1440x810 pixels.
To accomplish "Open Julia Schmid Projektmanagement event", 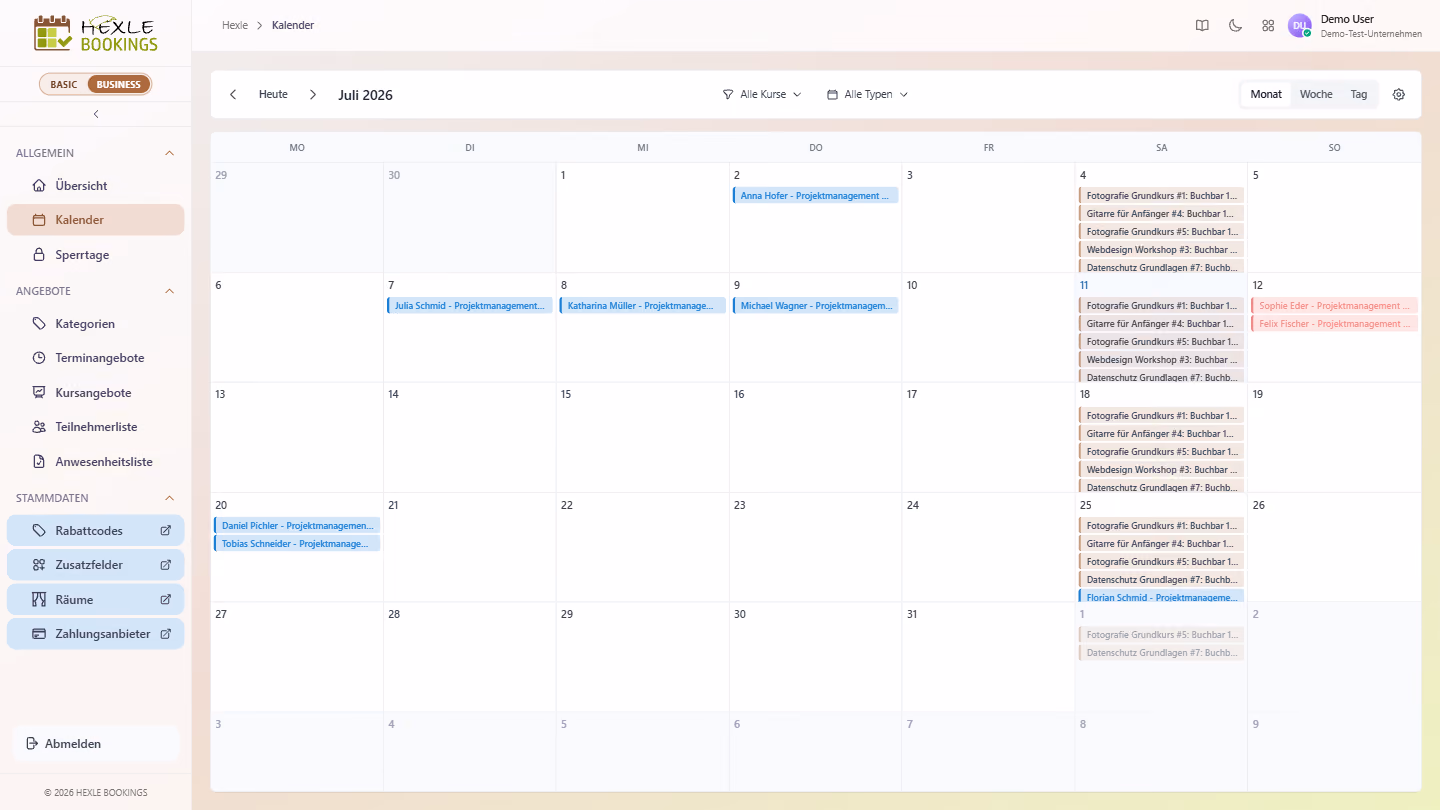I will 470,306.
